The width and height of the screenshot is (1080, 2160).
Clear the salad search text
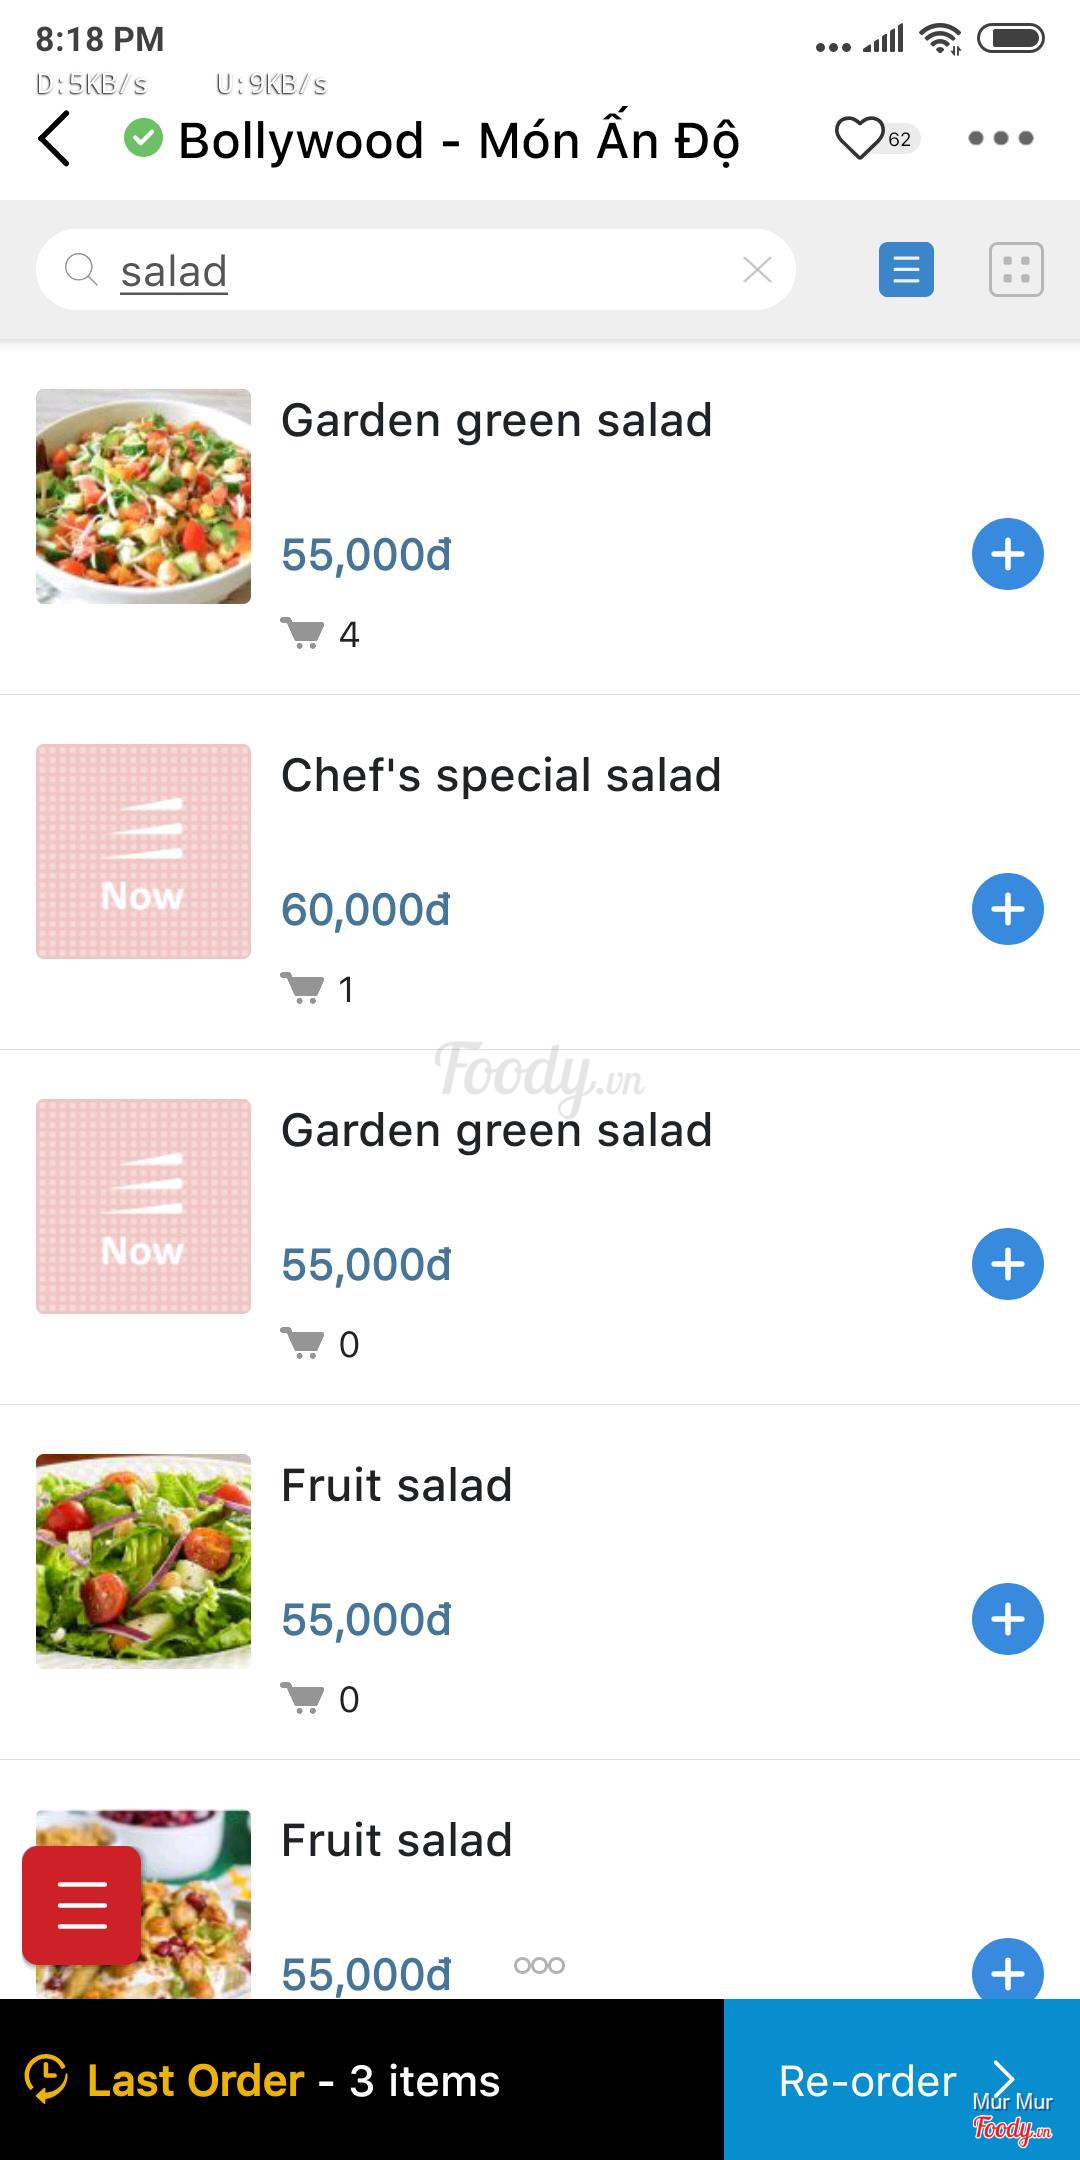click(757, 269)
